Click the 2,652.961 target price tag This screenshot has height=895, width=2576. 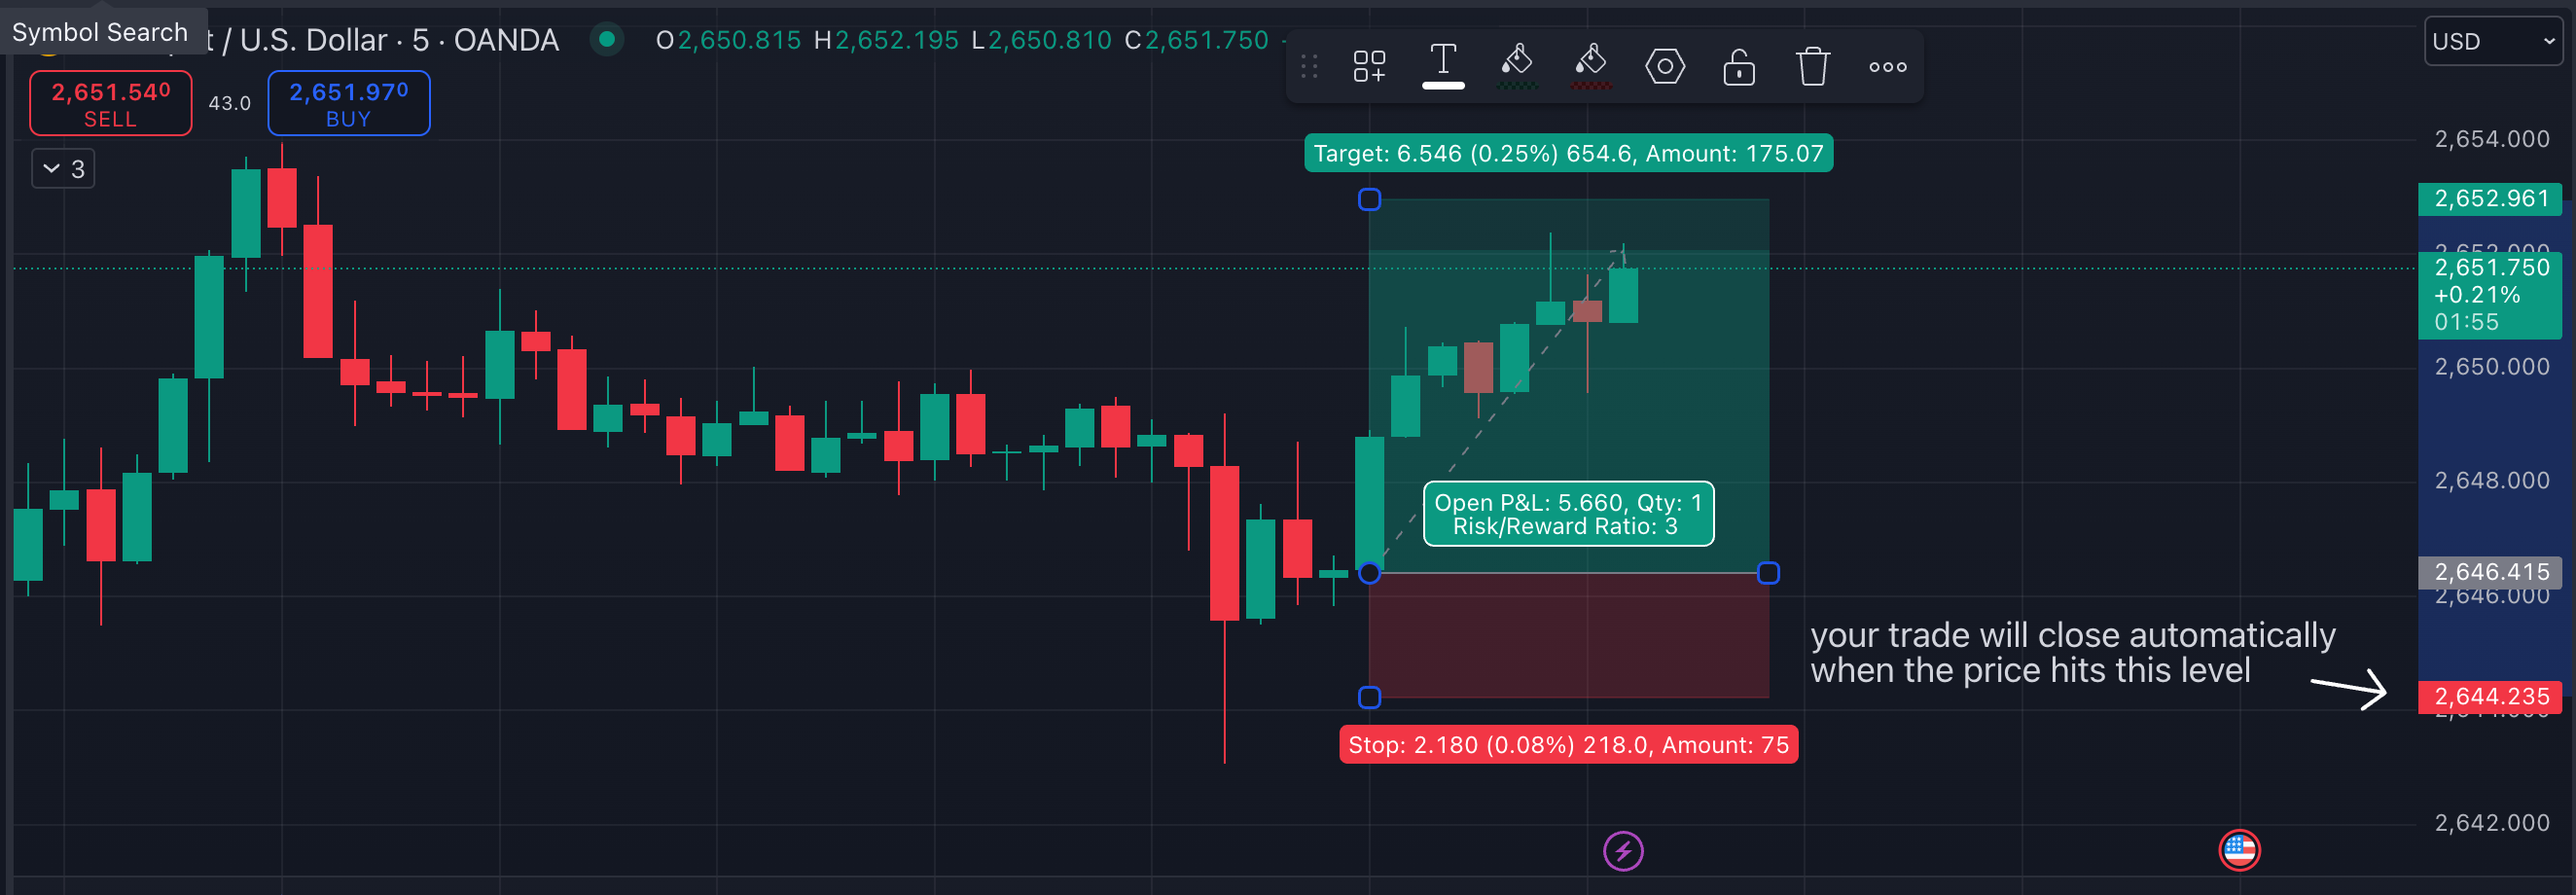(2491, 198)
